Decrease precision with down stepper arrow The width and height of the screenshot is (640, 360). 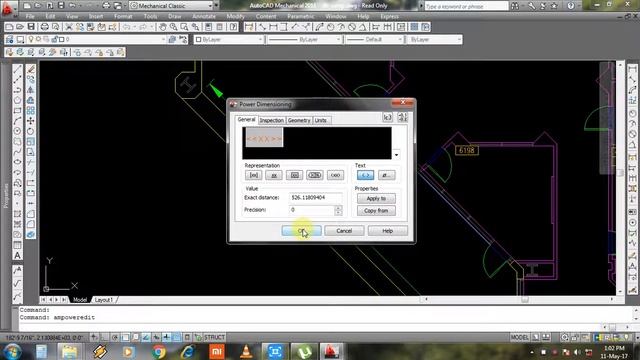pos(338,213)
